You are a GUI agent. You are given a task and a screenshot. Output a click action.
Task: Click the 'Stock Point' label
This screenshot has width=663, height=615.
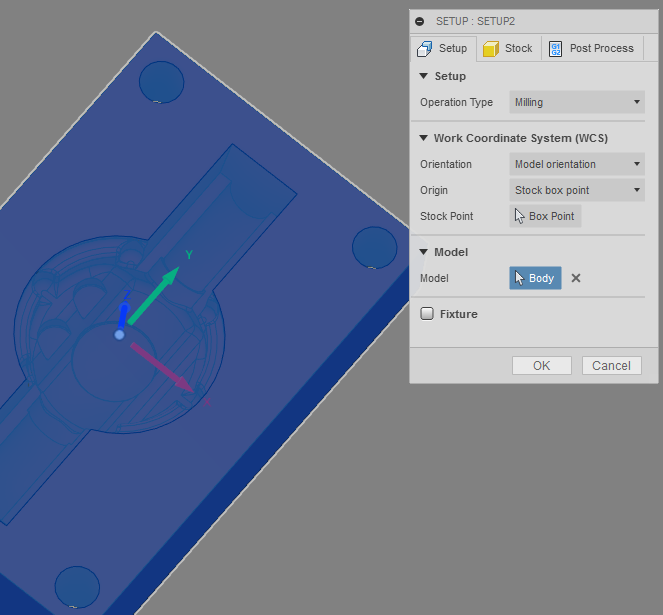click(447, 216)
